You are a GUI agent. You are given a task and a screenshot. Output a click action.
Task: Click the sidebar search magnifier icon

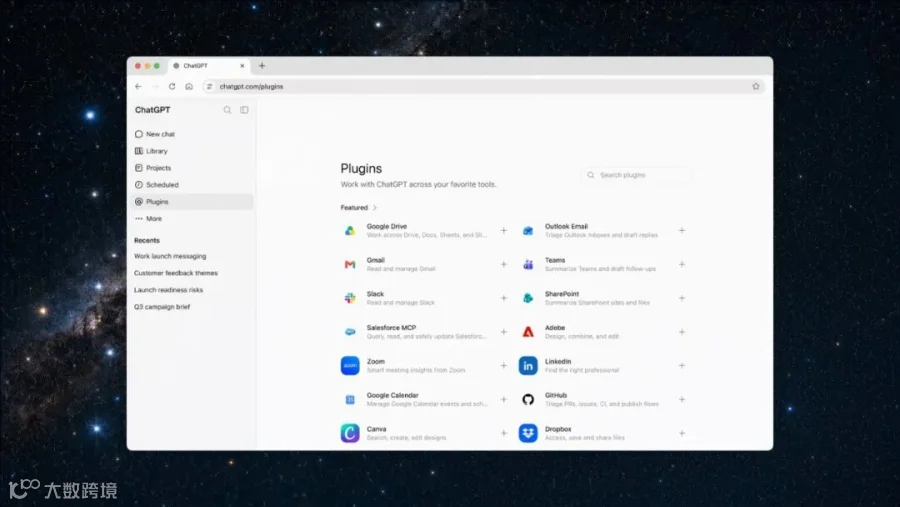point(227,110)
